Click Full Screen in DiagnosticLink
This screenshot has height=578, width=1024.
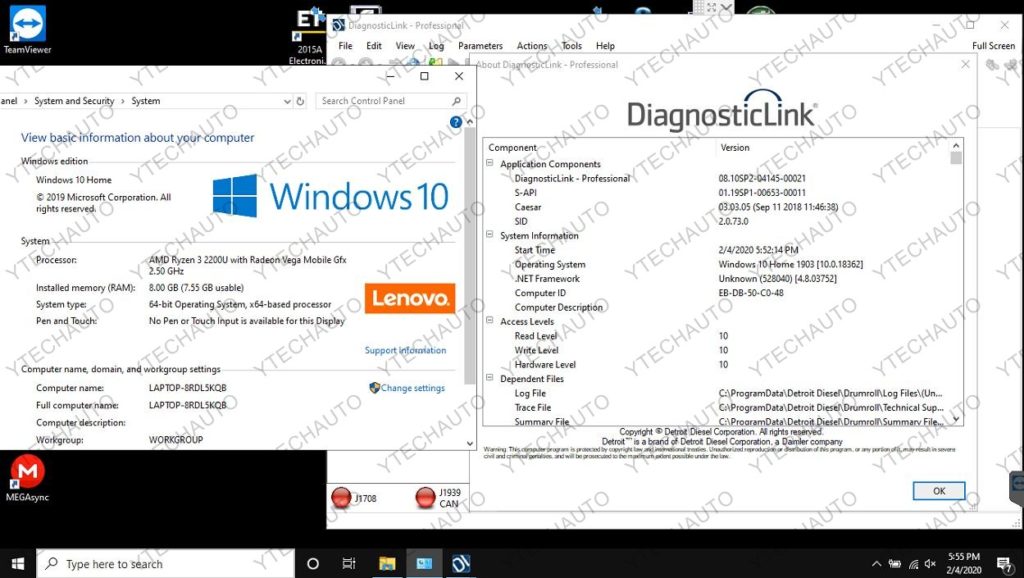(x=993, y=46)
